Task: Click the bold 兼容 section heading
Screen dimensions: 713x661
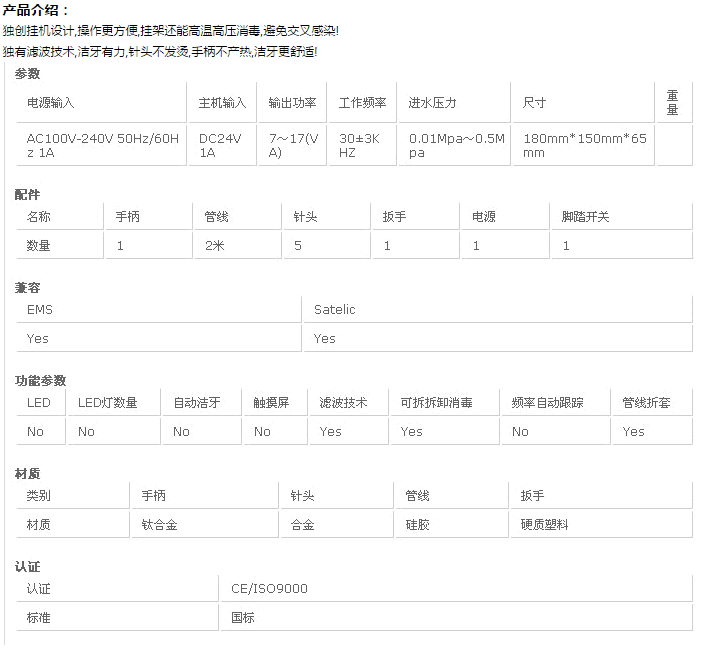Action: (x=27, y=288)
